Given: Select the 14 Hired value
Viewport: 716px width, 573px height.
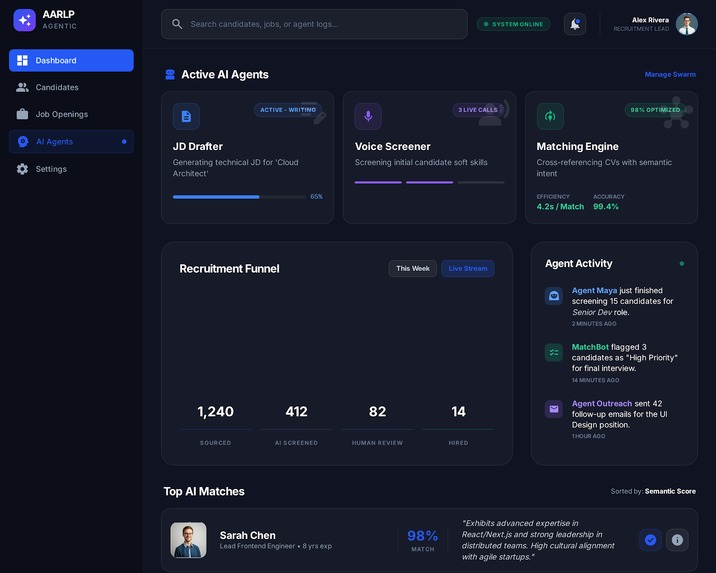Looking at the screenshot, I should (458, 412).
